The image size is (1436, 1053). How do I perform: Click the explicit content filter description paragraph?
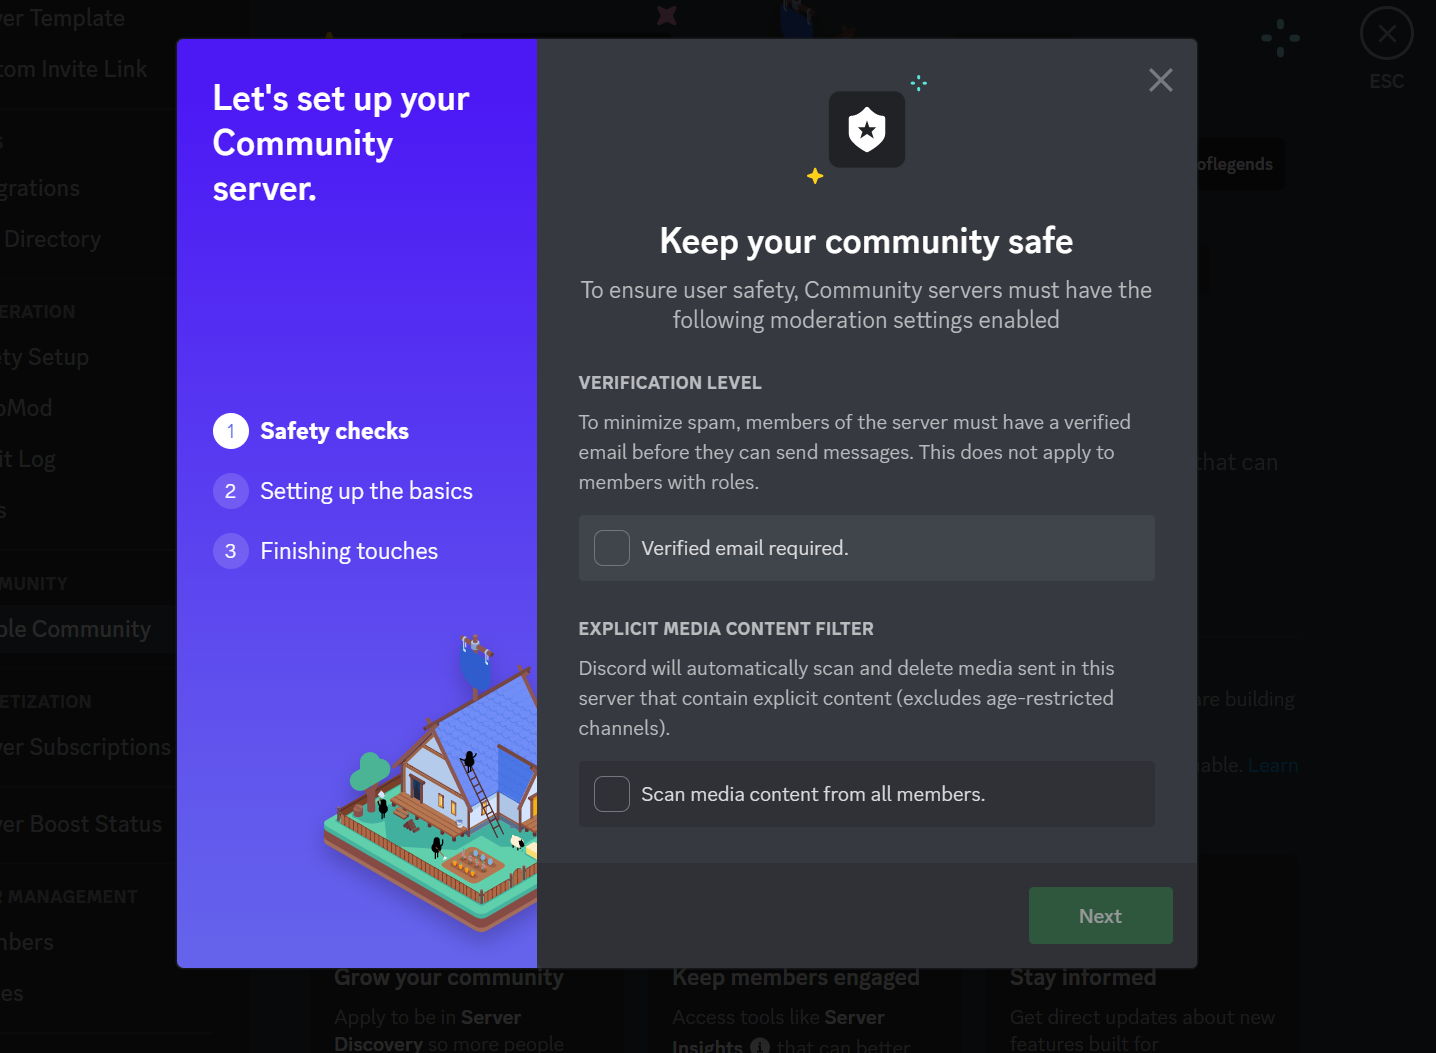click(x=846, y=698)
